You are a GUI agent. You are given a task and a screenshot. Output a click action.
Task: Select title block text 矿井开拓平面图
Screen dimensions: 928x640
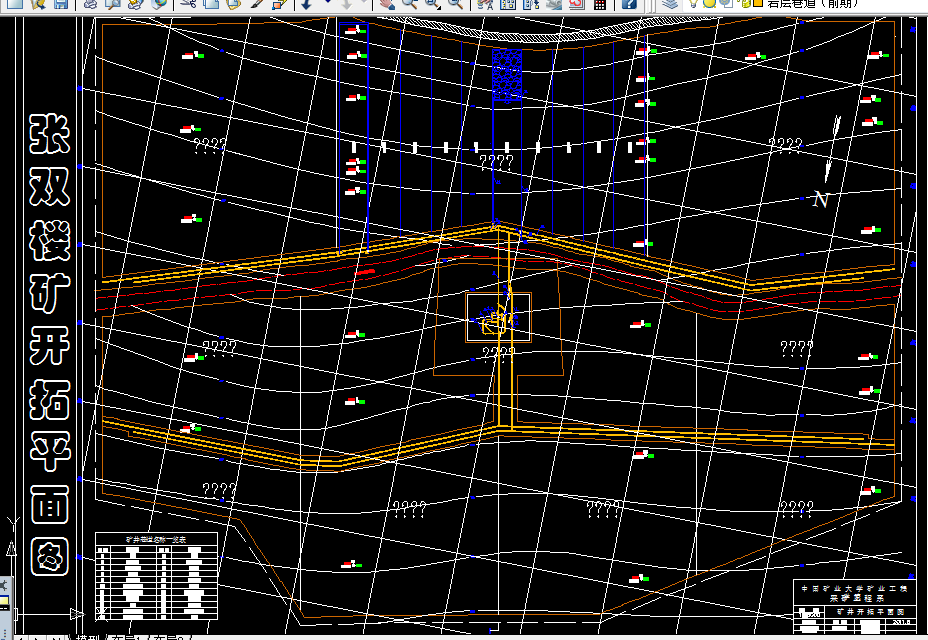point(870,612)
